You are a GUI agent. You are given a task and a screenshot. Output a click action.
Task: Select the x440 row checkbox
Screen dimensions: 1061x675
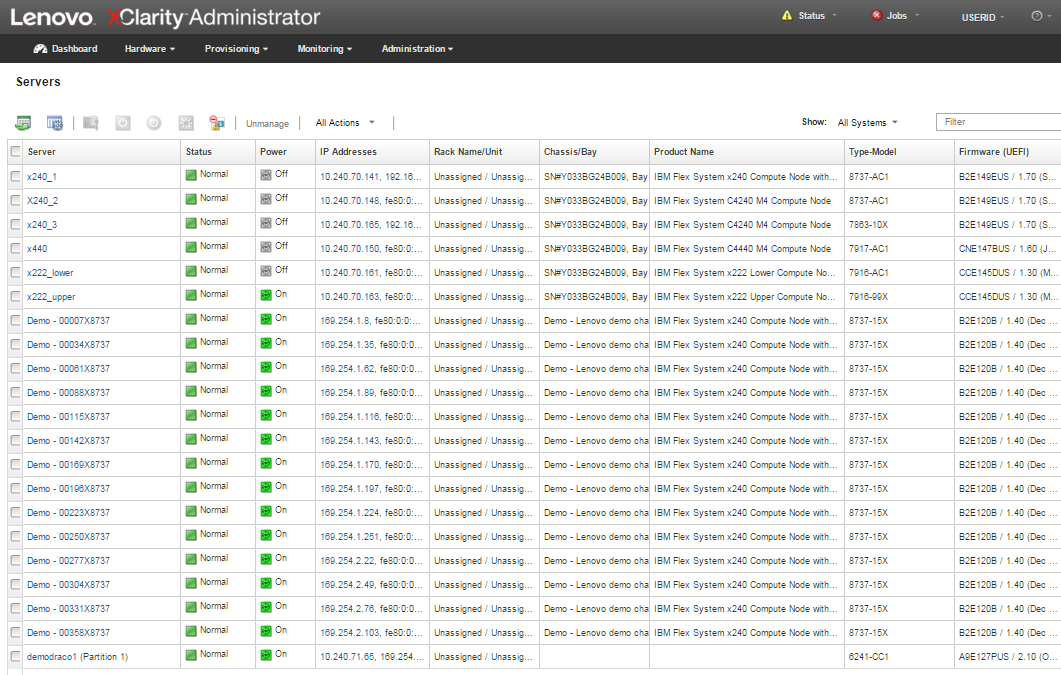pos(15,248)
